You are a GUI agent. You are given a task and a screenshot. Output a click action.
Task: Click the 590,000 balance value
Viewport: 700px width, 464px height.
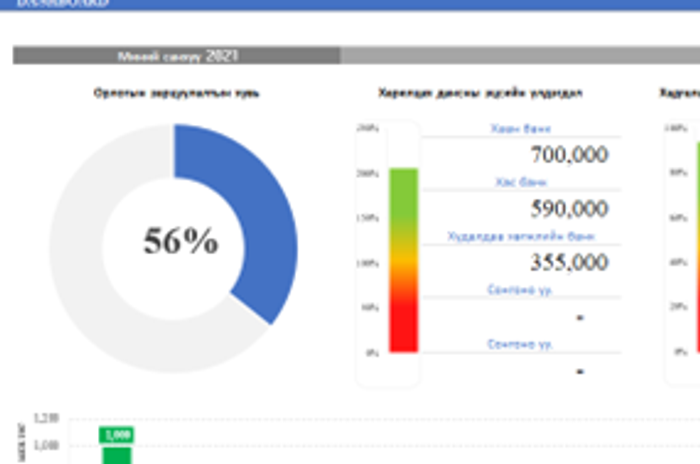point(568,208)
